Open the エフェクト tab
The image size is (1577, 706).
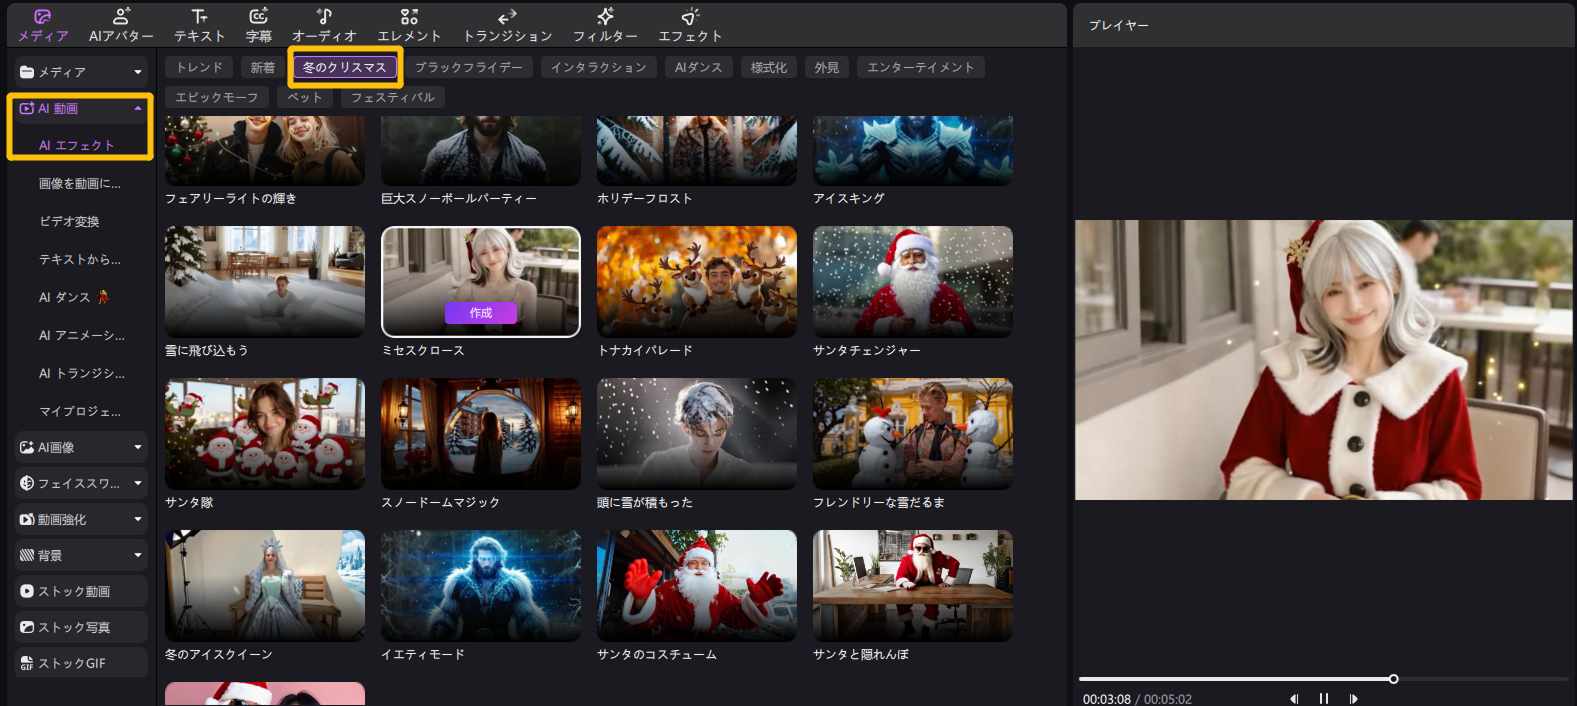(690, 25)
